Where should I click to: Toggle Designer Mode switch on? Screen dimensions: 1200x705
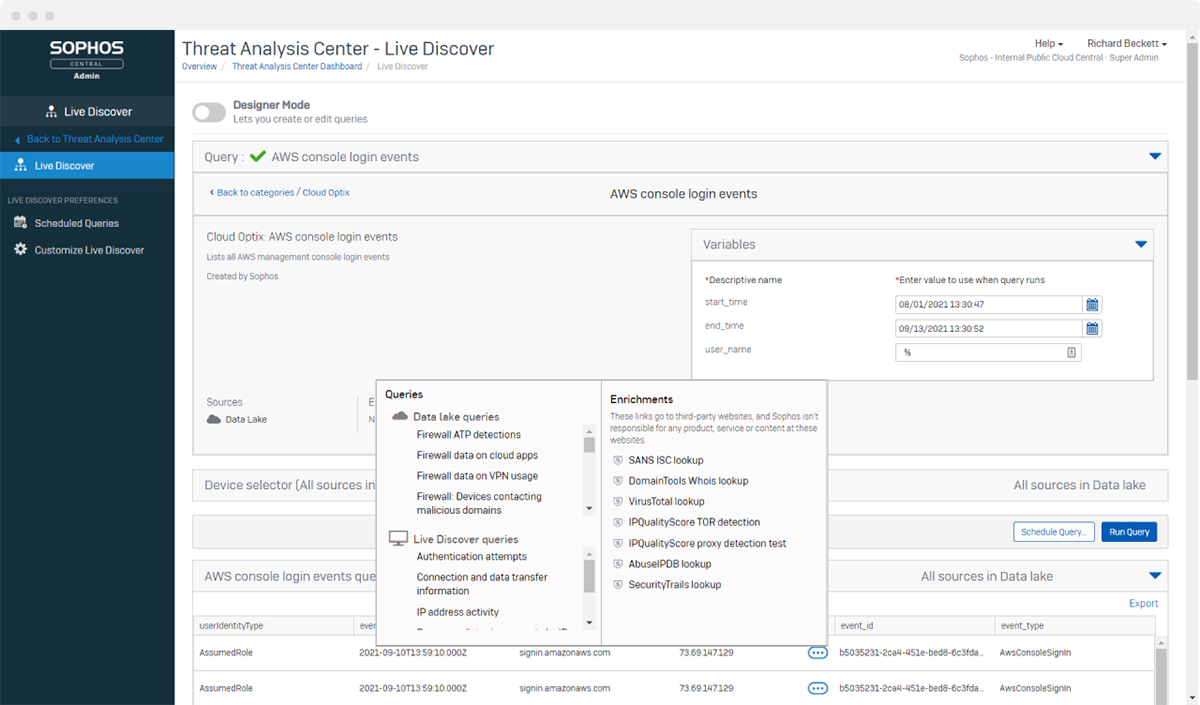click(x=210, y=112)
